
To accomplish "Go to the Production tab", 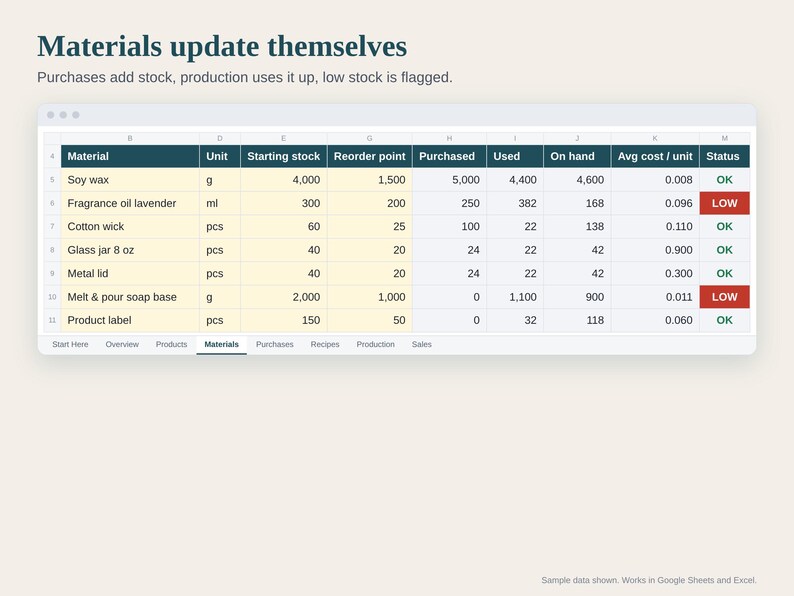I will click(375, 344).
